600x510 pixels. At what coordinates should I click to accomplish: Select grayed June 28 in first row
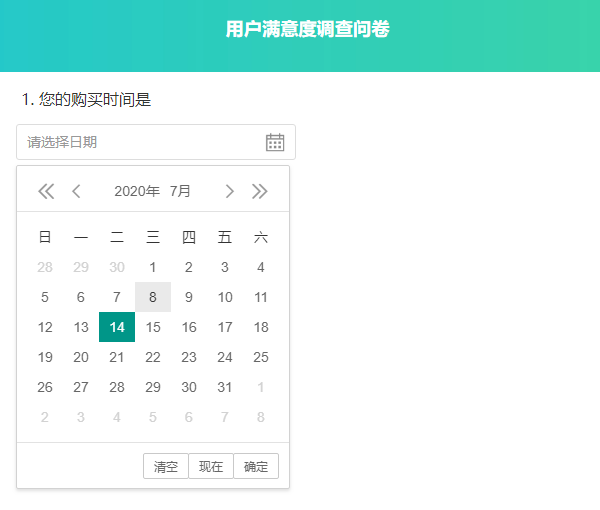pos(45,267)
